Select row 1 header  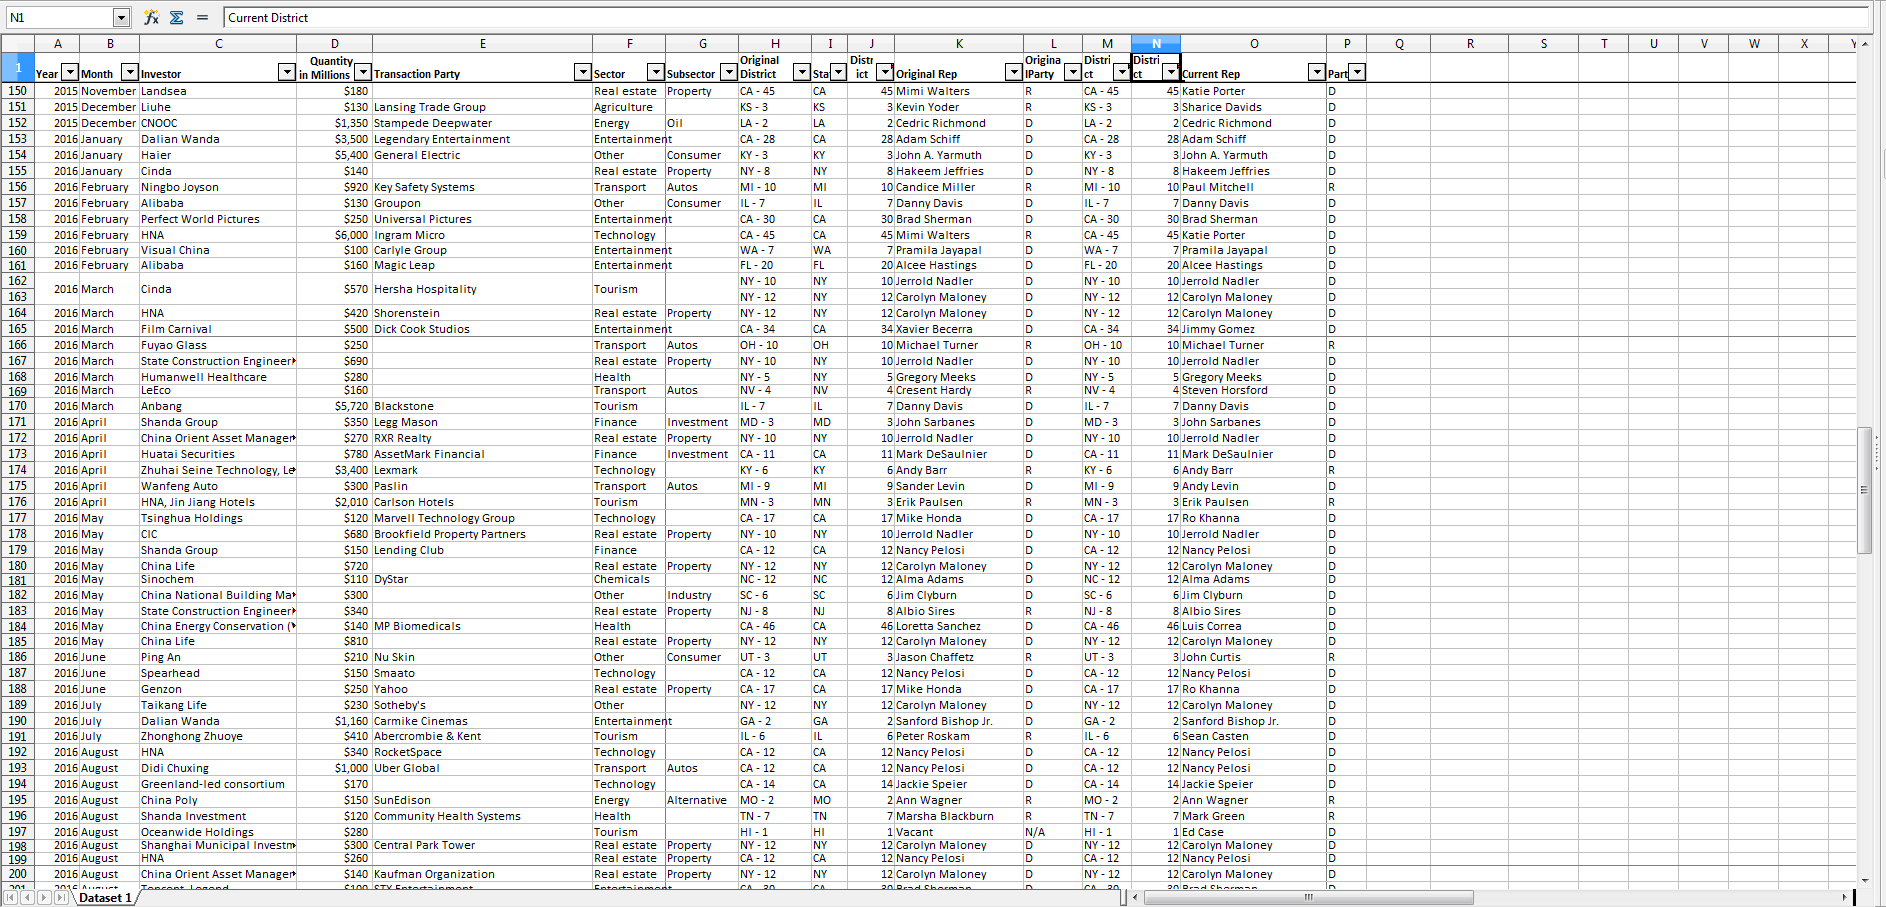17,67
